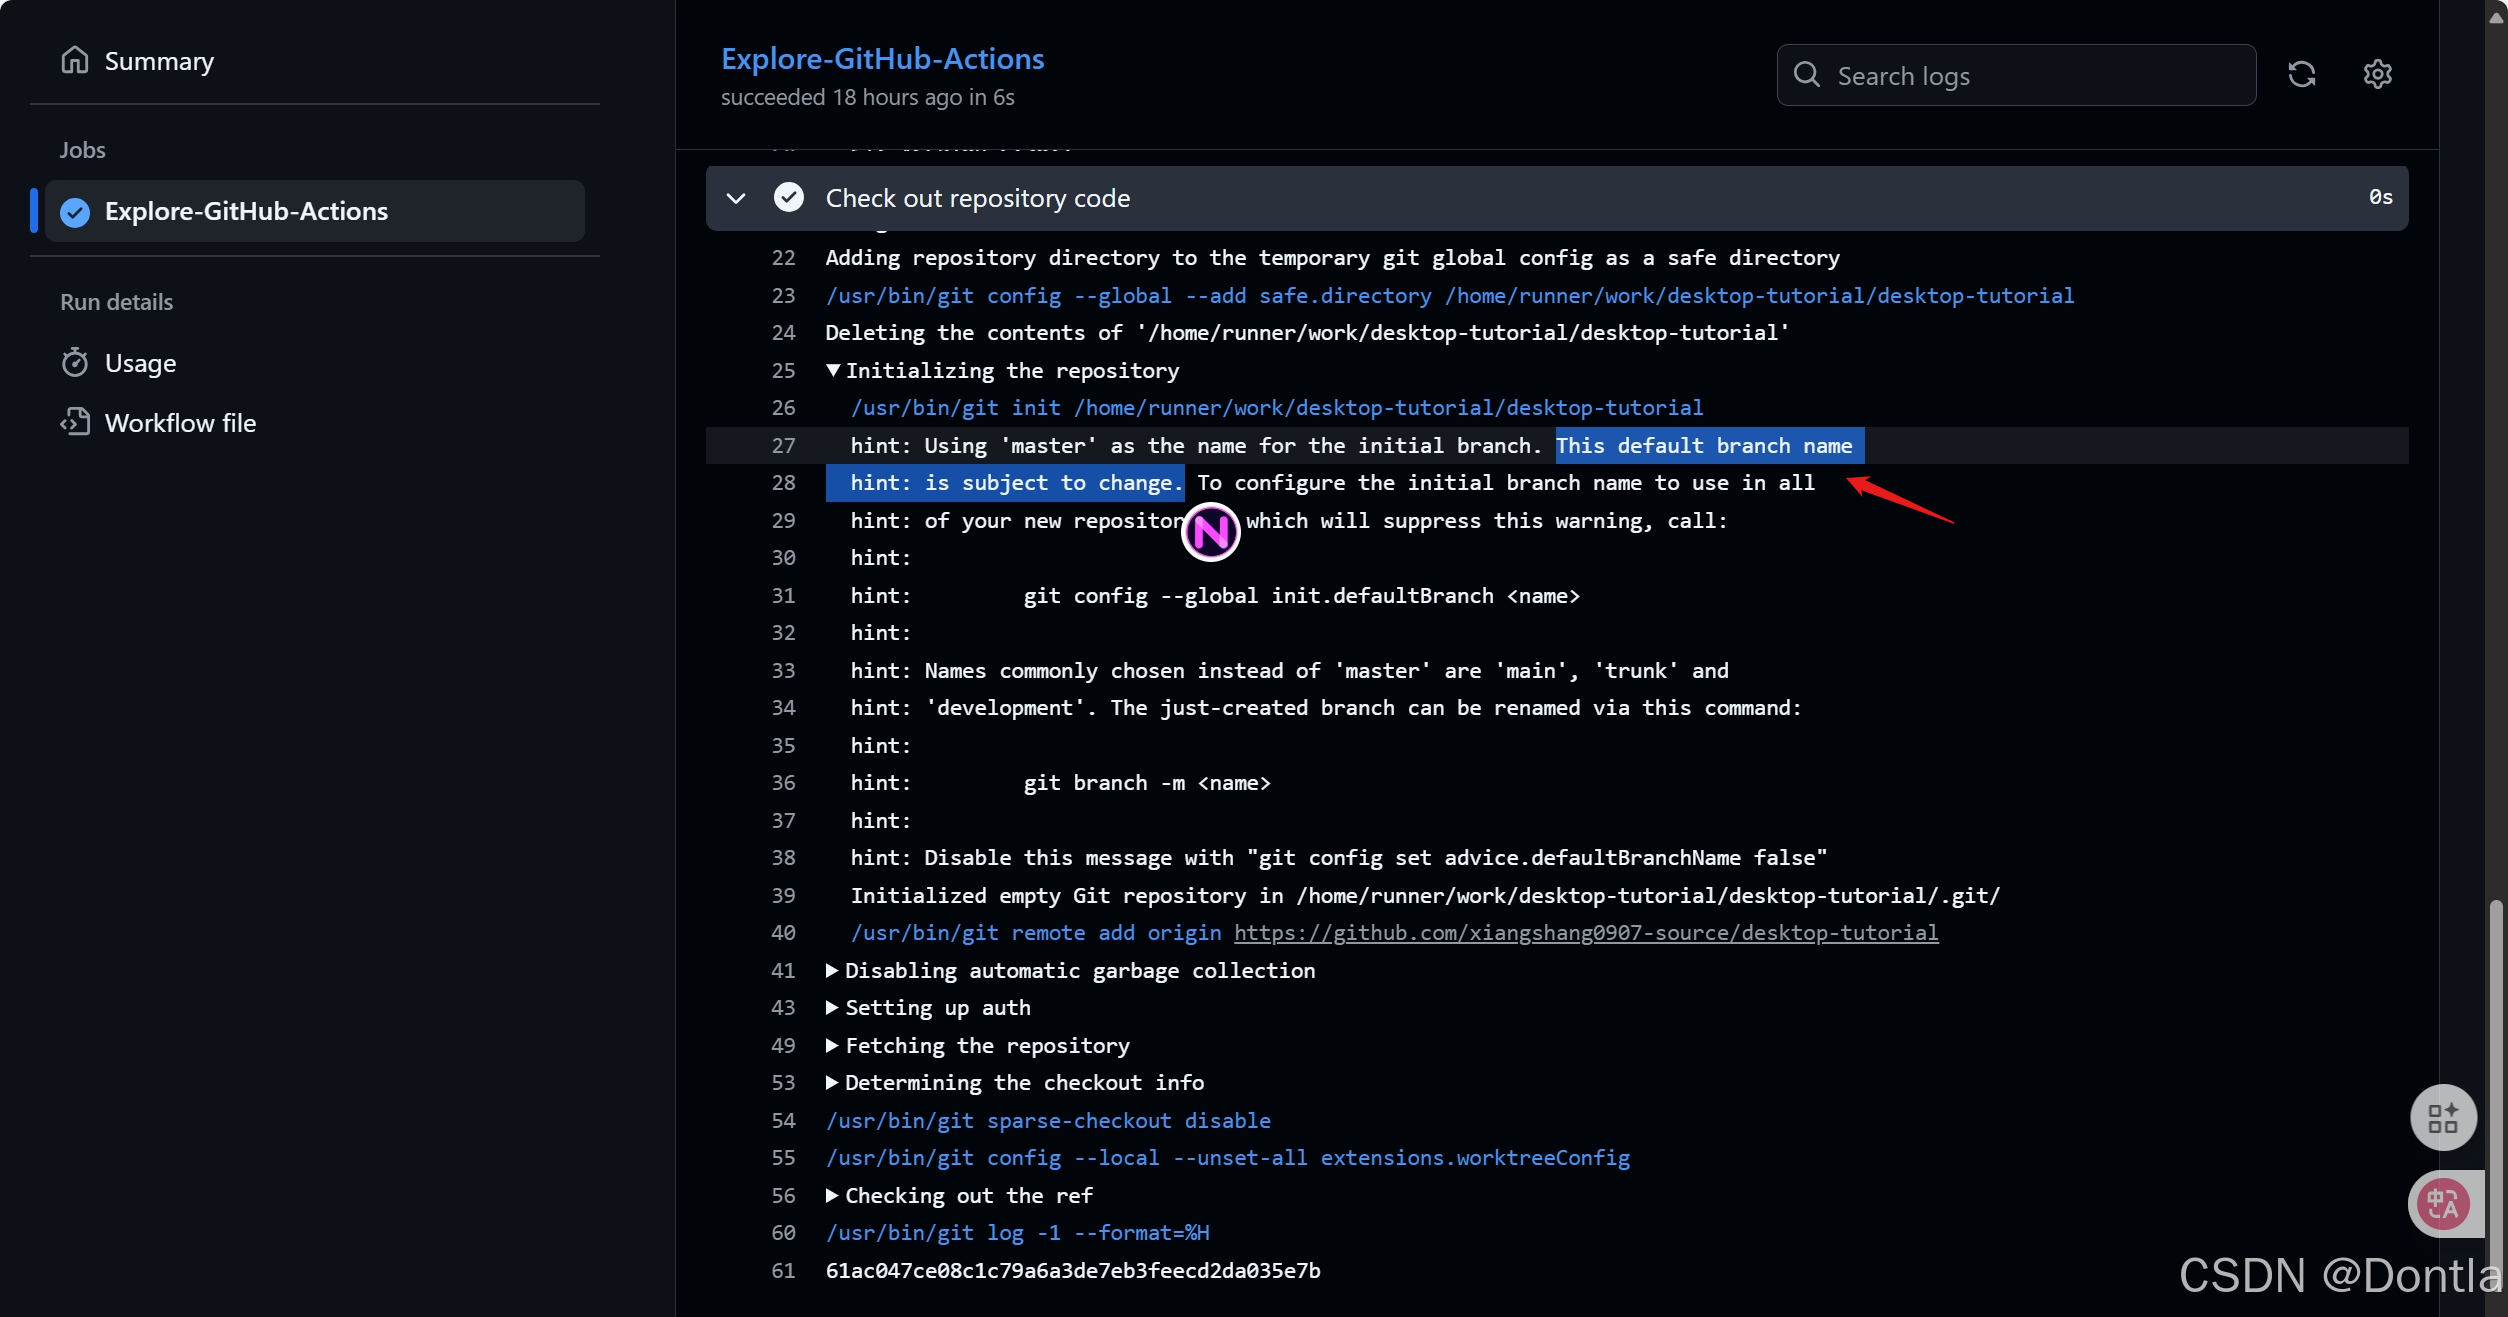
Task: Click the success checkmark on Check out repository code
Action: 790,197
